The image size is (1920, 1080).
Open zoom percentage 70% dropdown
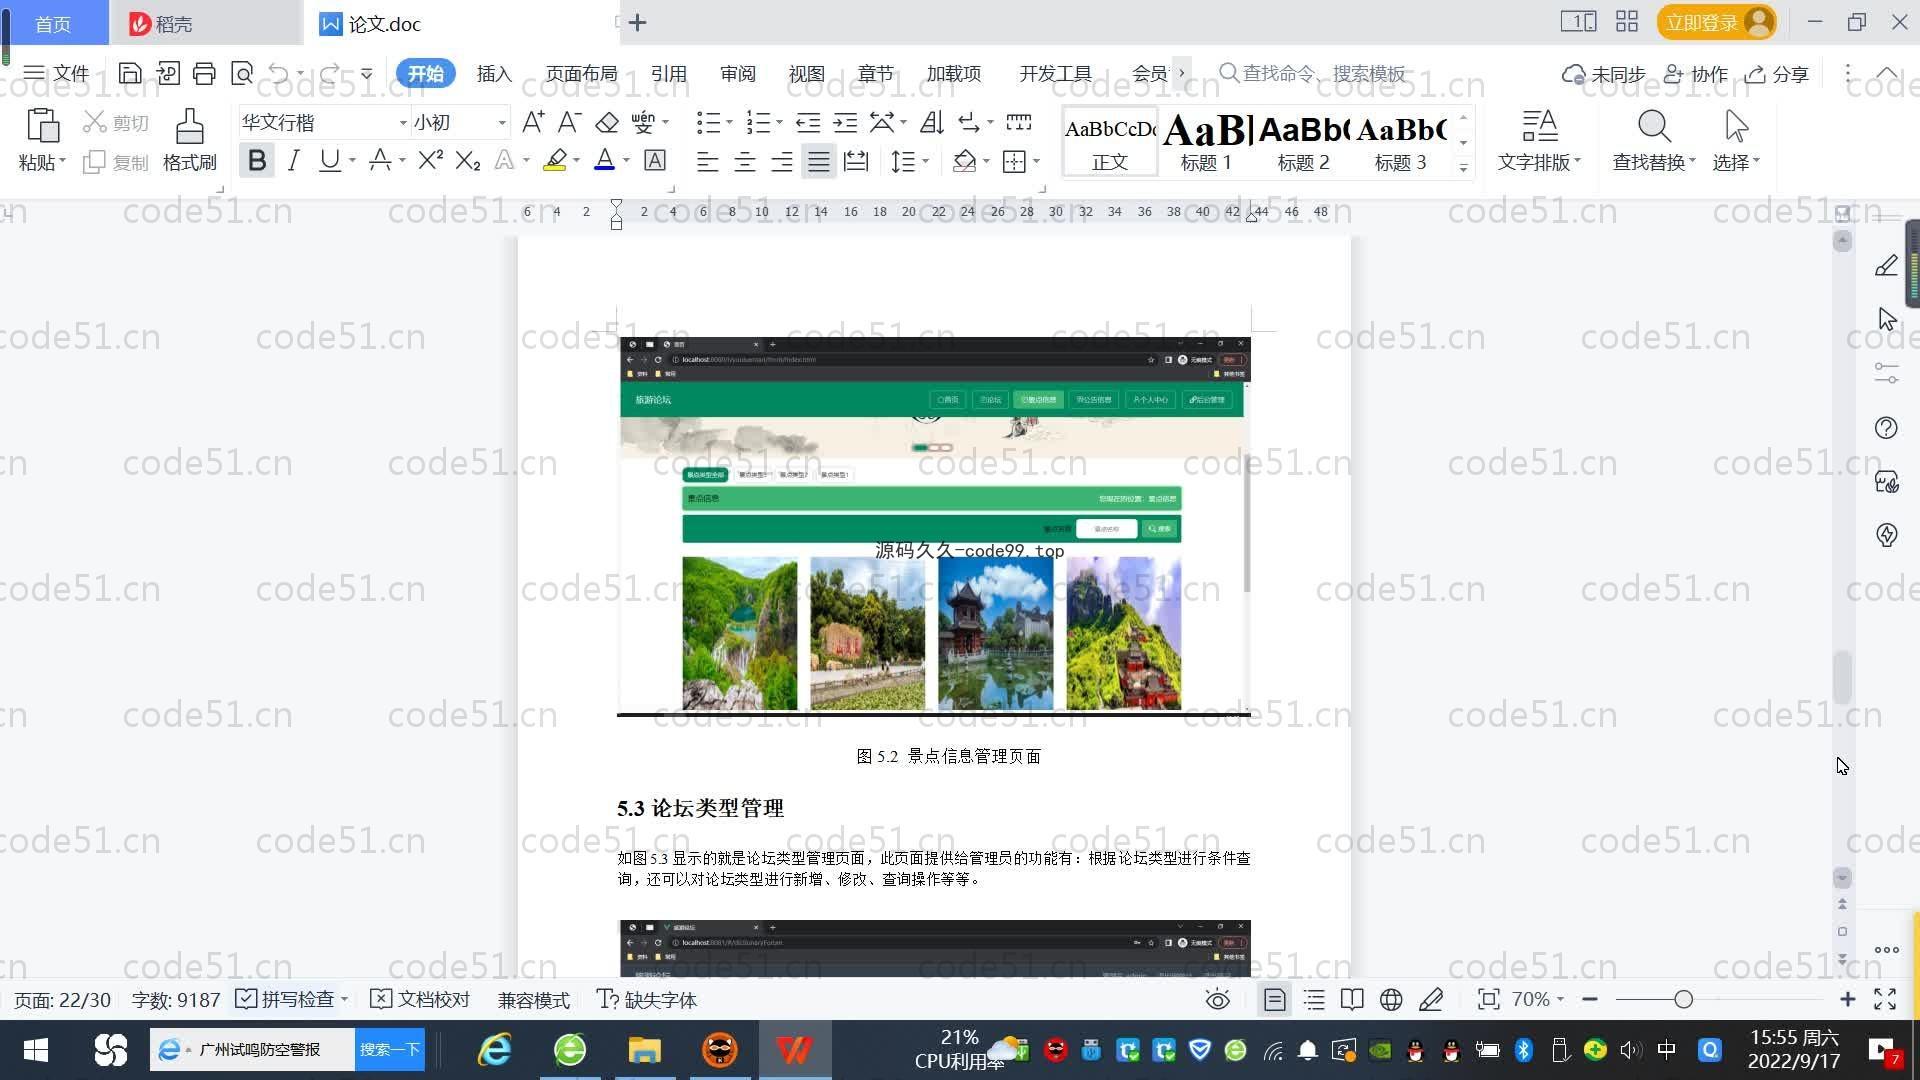click(1538, 999)
